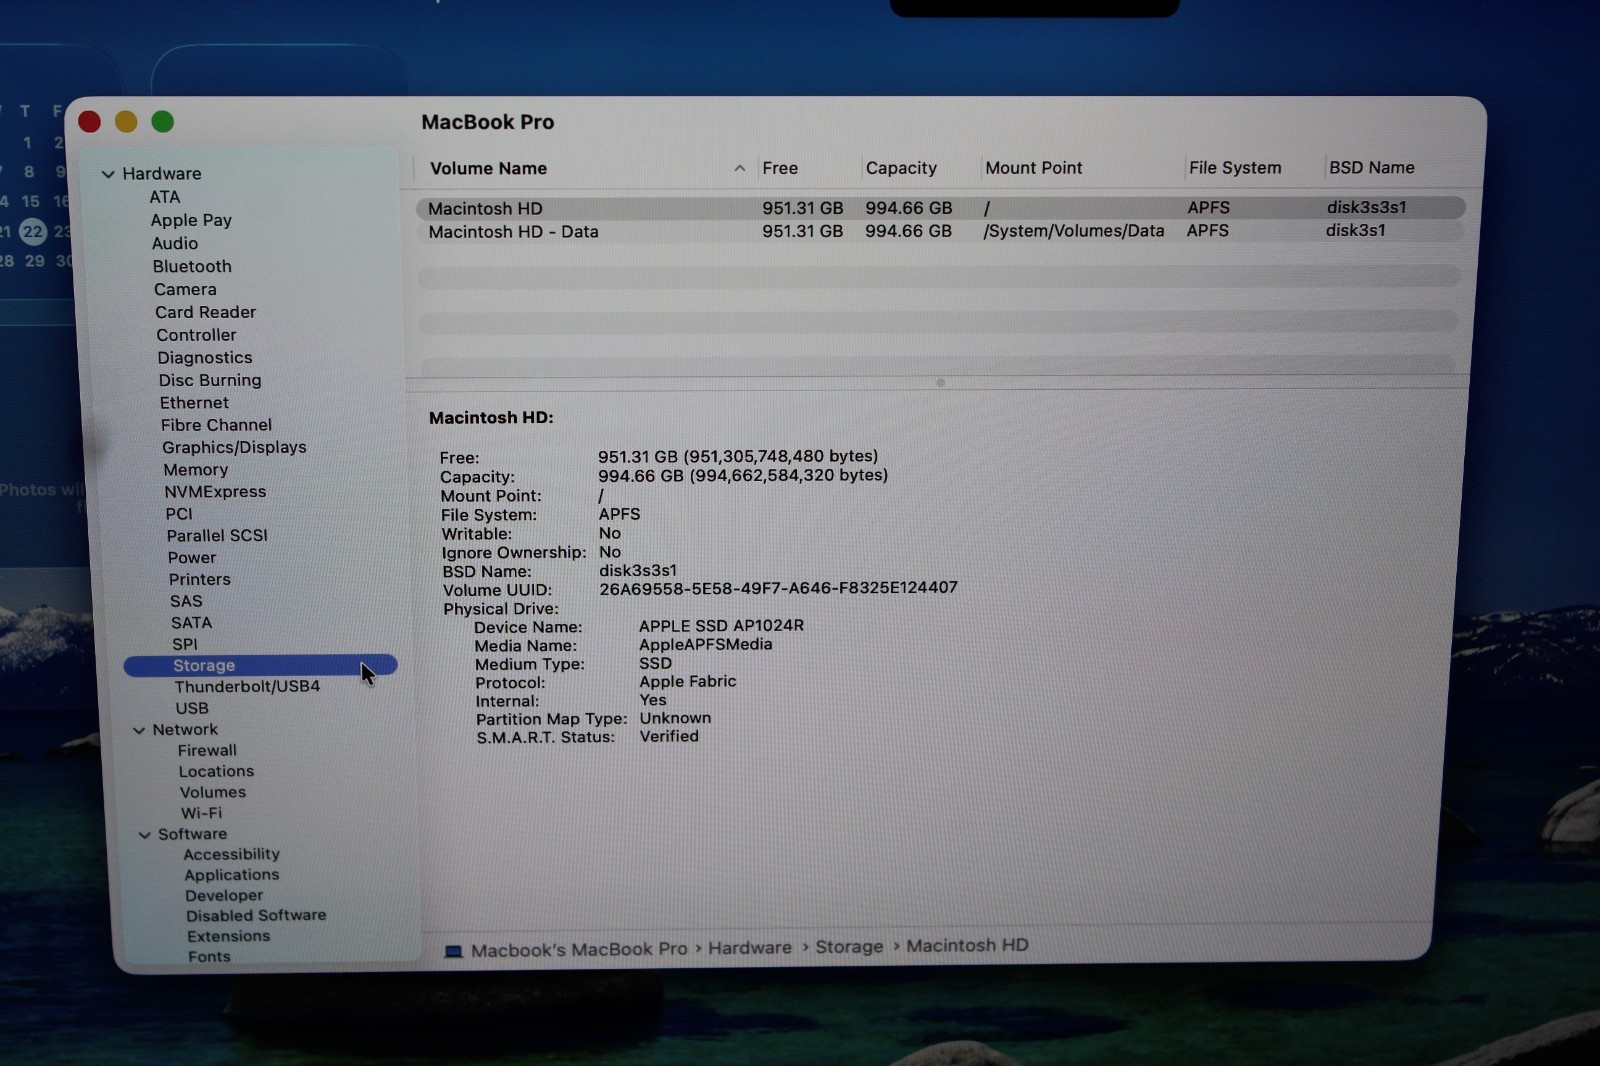
Task: Open Wi-Fi under Network
Action: 201,813
